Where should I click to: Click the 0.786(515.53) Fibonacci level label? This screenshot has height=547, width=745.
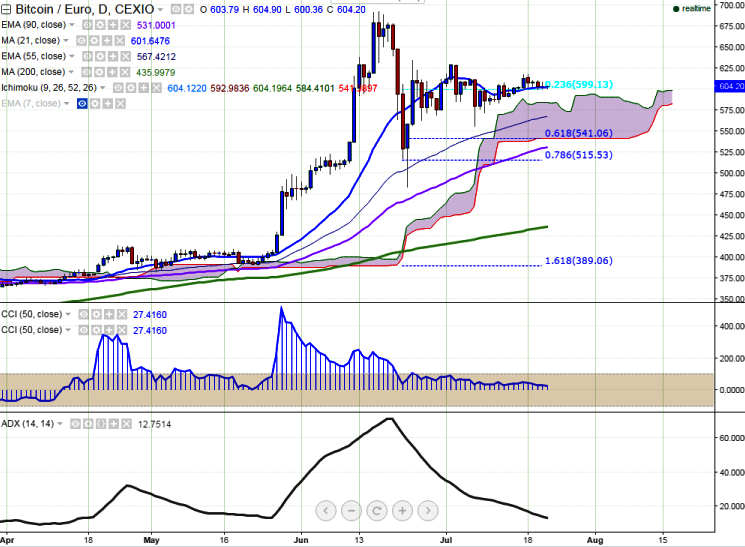pos(579,154)
